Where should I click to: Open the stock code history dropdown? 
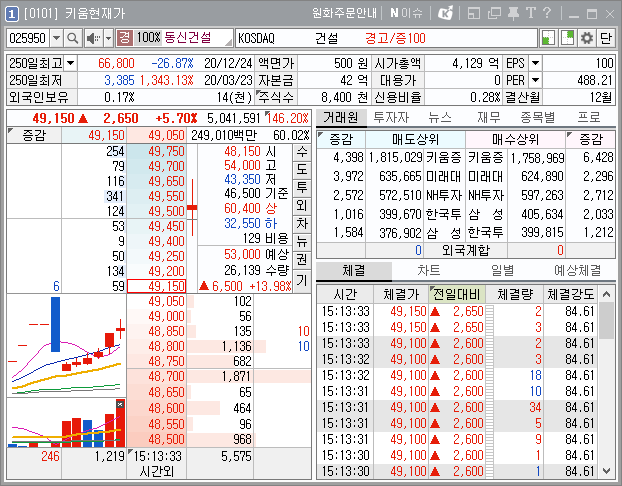point(57,38)
